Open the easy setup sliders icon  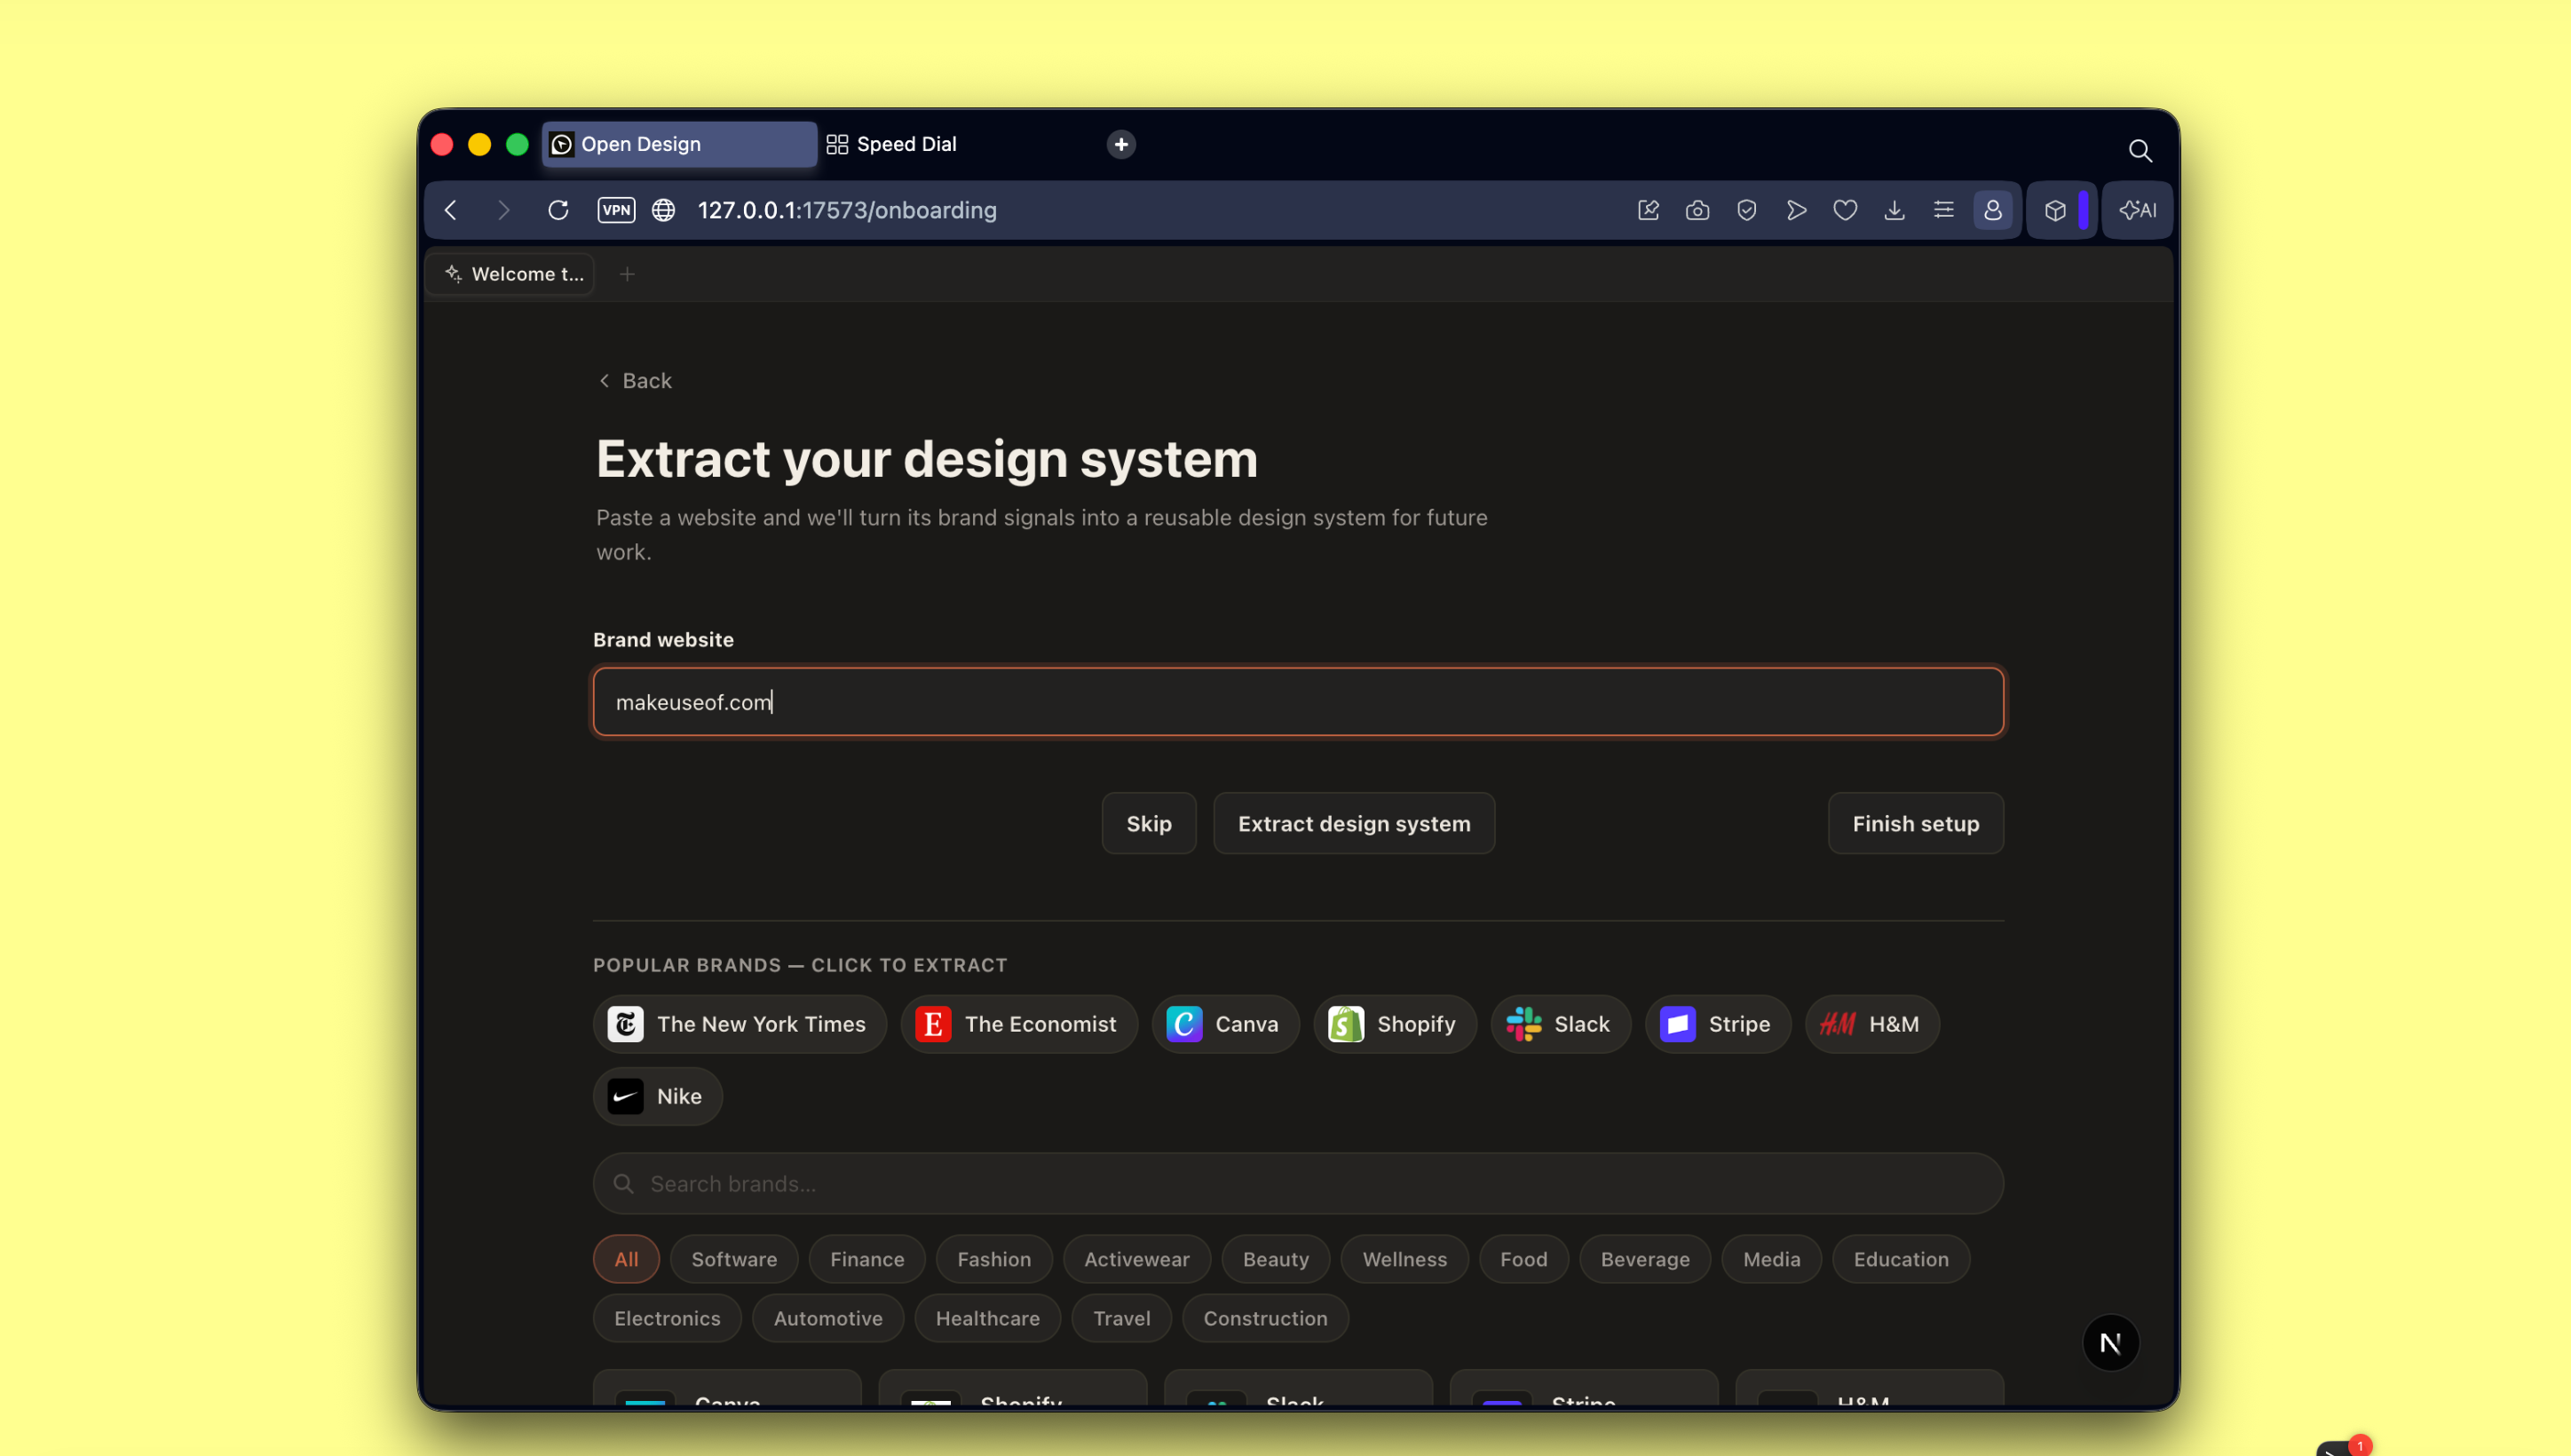pos(1943,210)
